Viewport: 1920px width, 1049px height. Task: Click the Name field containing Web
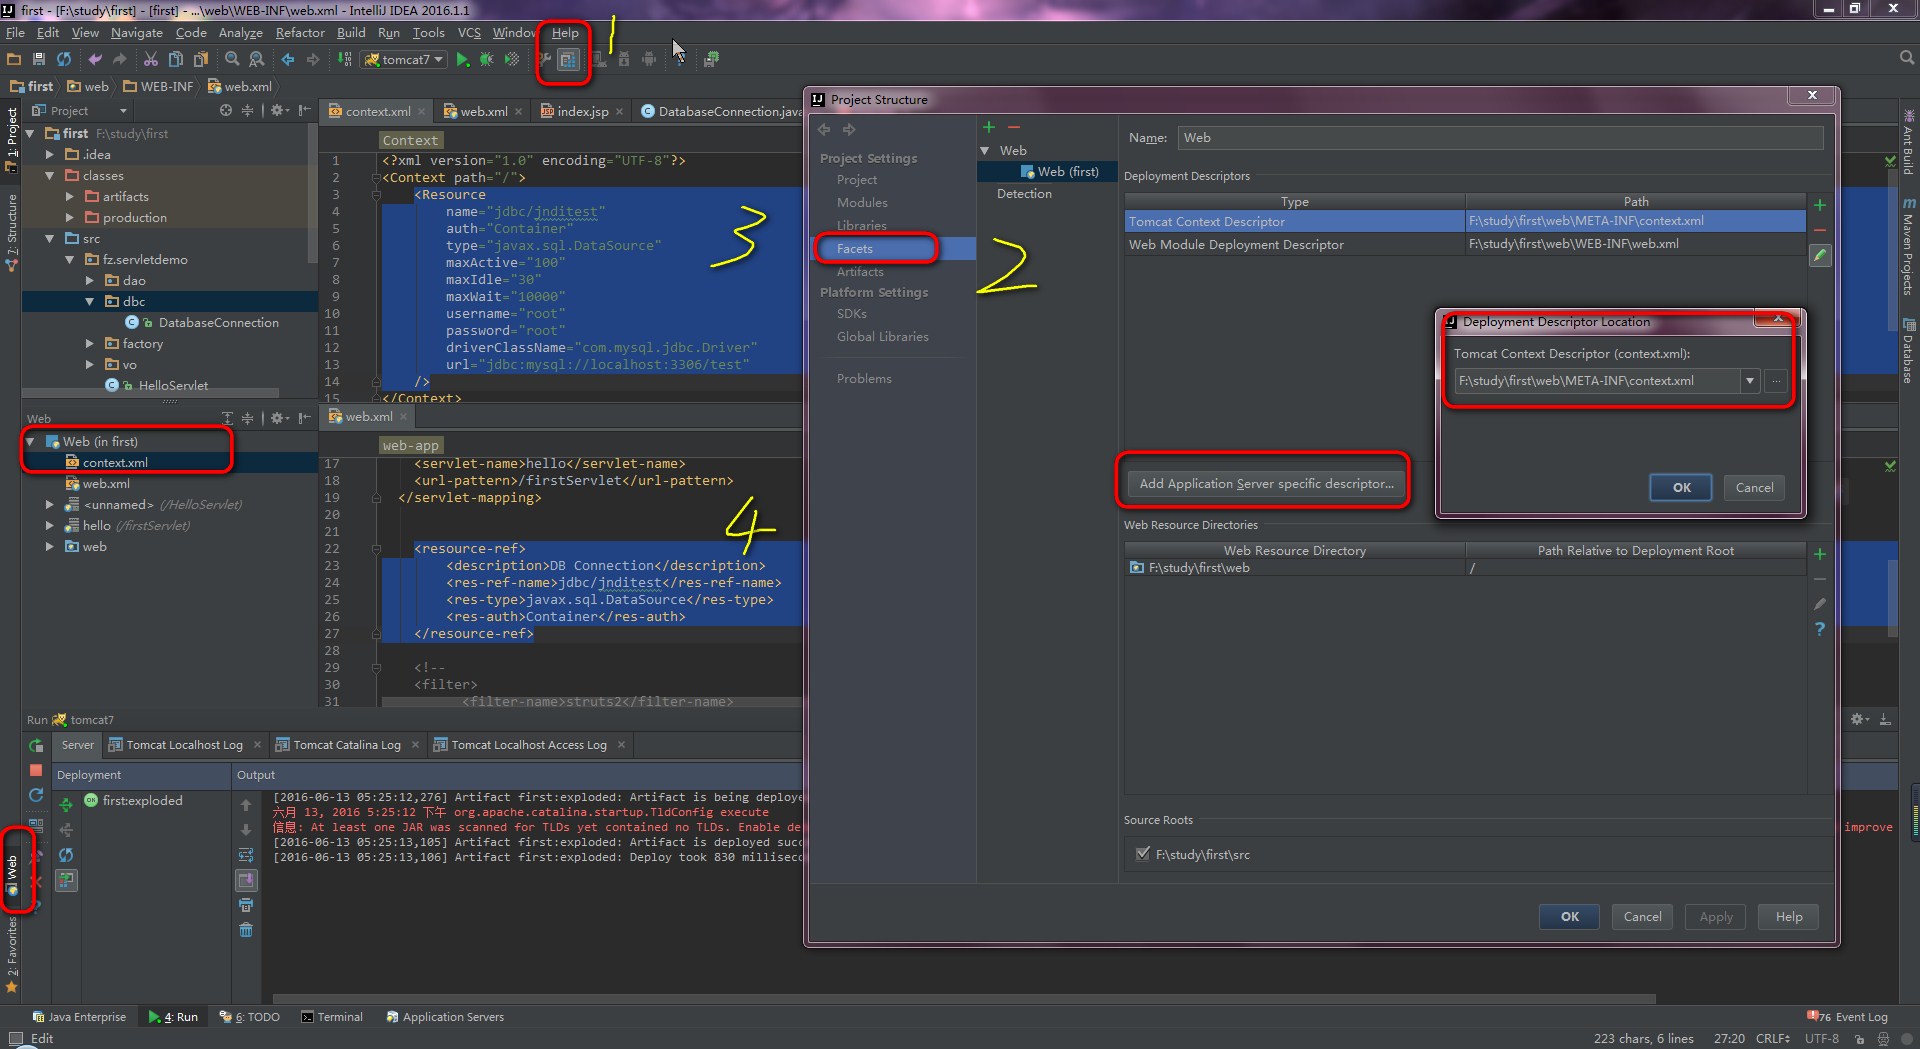[1500, 138]
